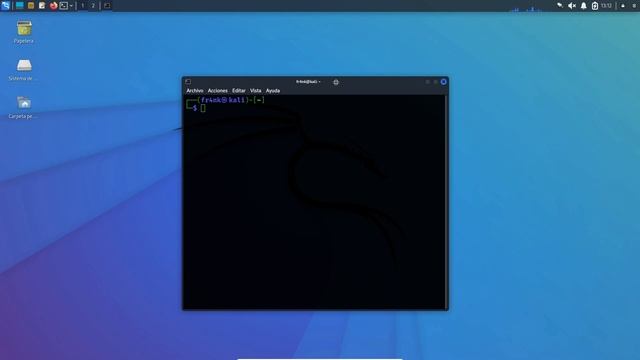Select the Sistema de archivos desktop icon

tap(24, 69)
